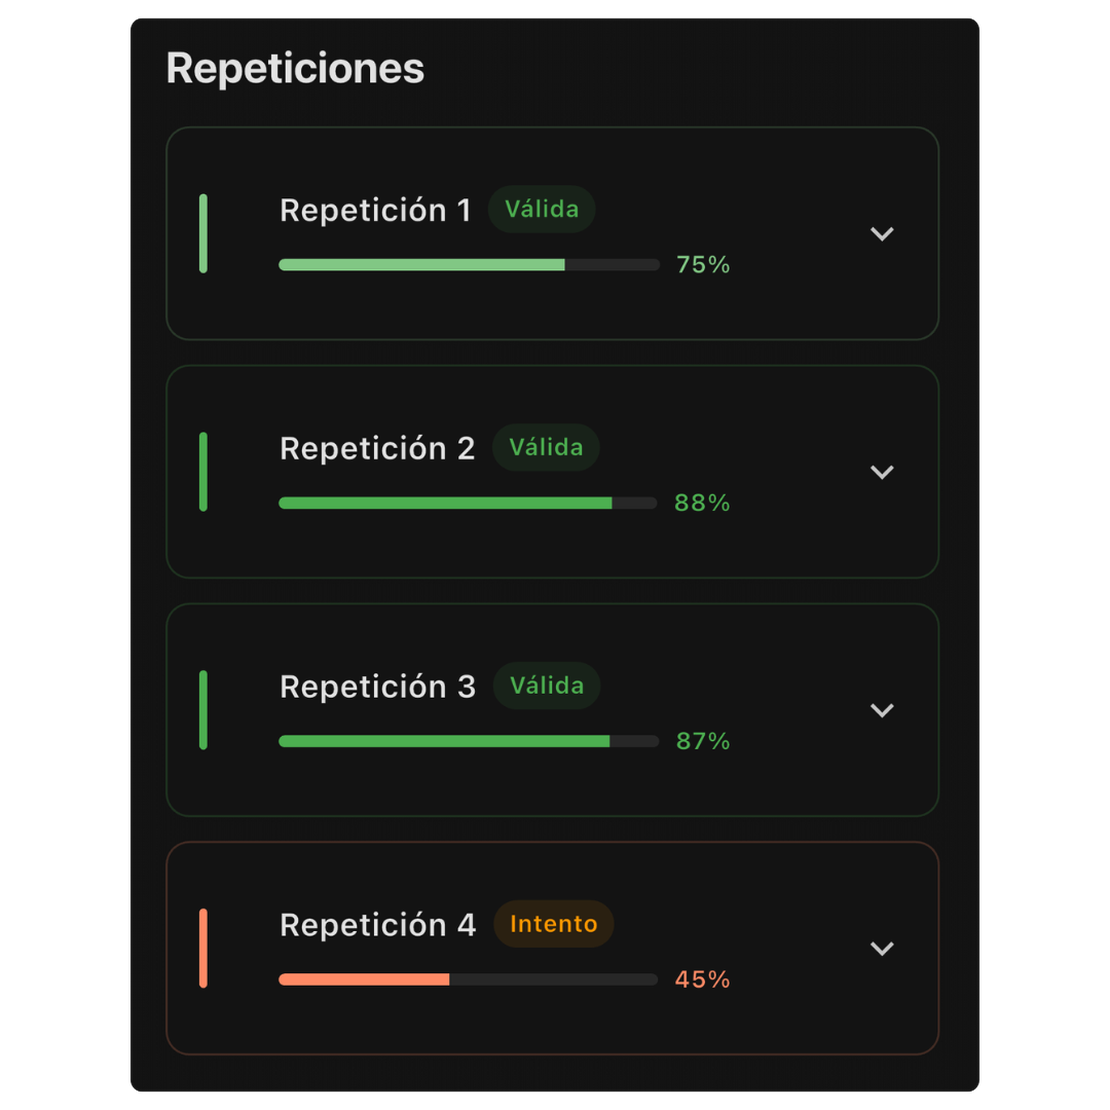Toggle the Válida badge on Repetición 2
The image size is (1110, 1110).
point(545,447)
